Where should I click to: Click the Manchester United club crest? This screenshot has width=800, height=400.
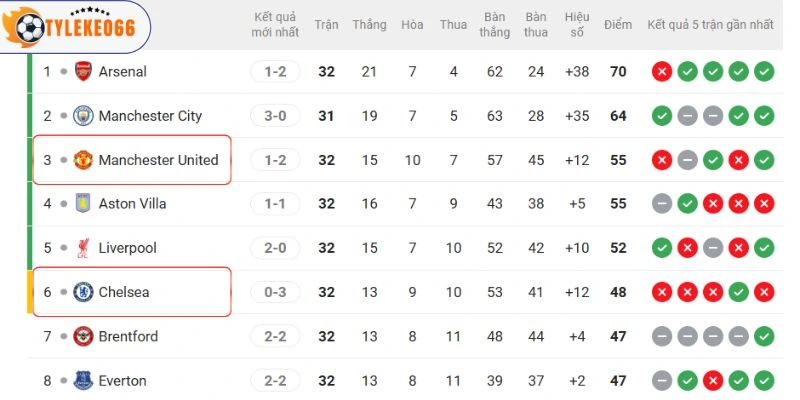point(83,160)
